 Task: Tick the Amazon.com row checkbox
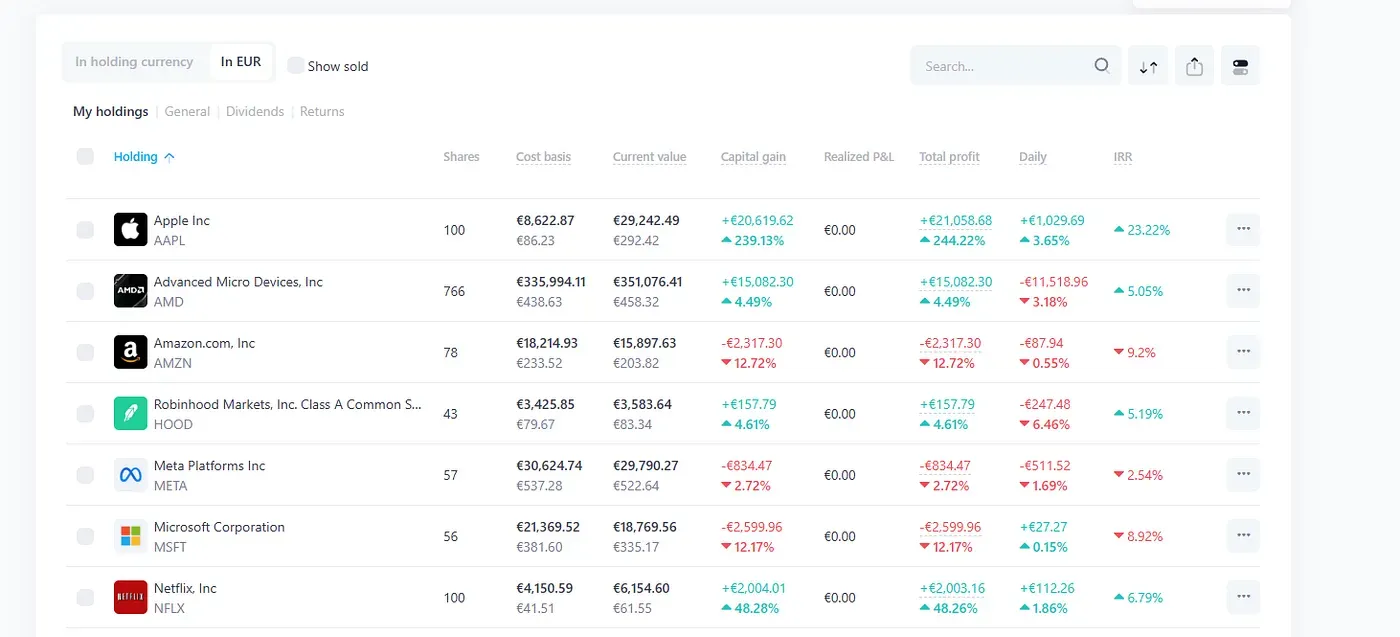click(x=85, y=352)
